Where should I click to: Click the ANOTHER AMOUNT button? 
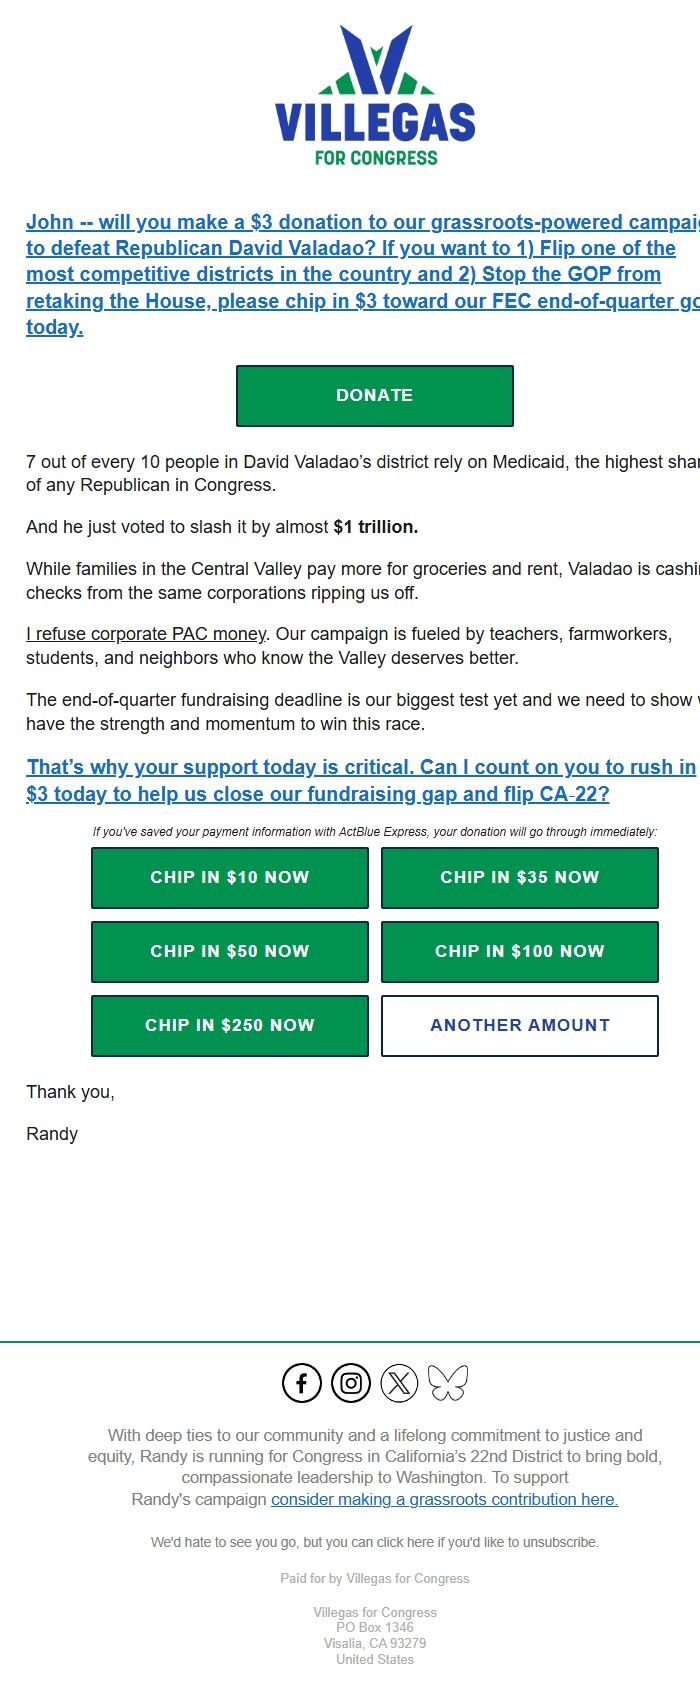pos(520,1026)
